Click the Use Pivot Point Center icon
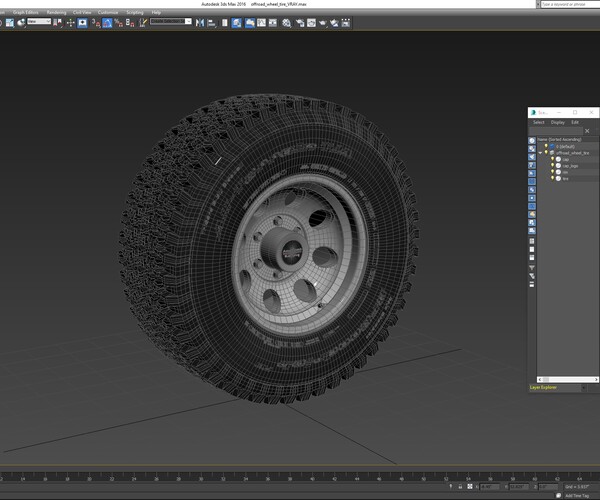The image size is (600, 500). tap(57, 23)
